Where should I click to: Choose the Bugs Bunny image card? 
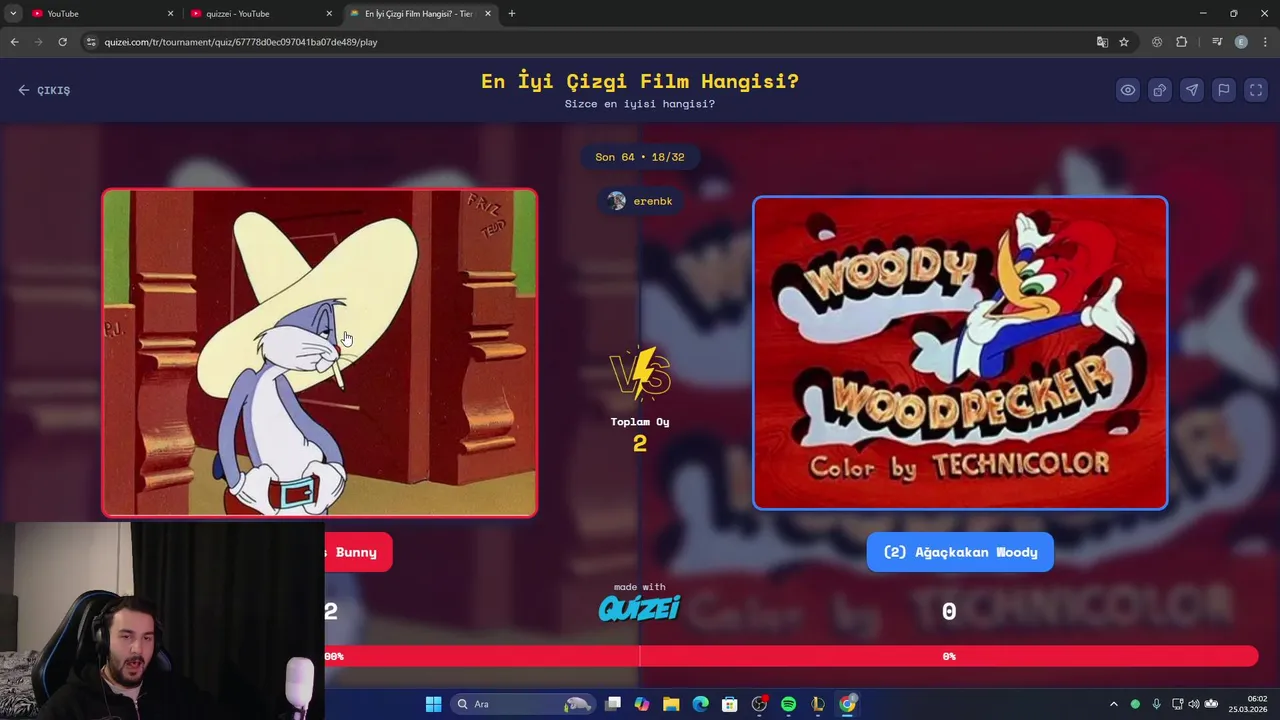[319, 353]
